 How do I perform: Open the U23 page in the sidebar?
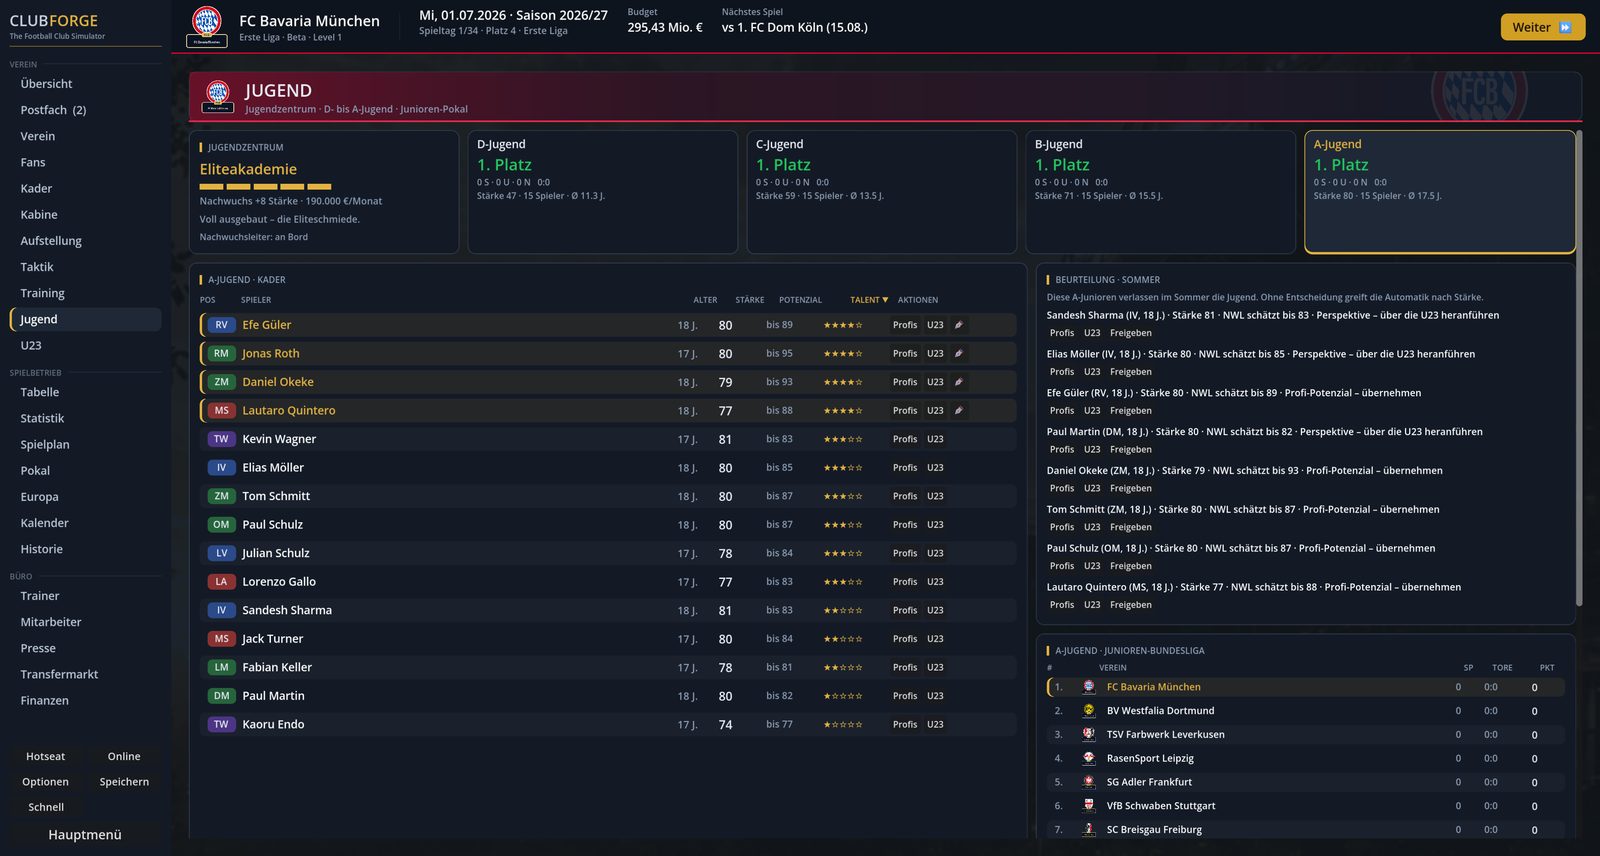pyautogui.click(x=86, y=345)
